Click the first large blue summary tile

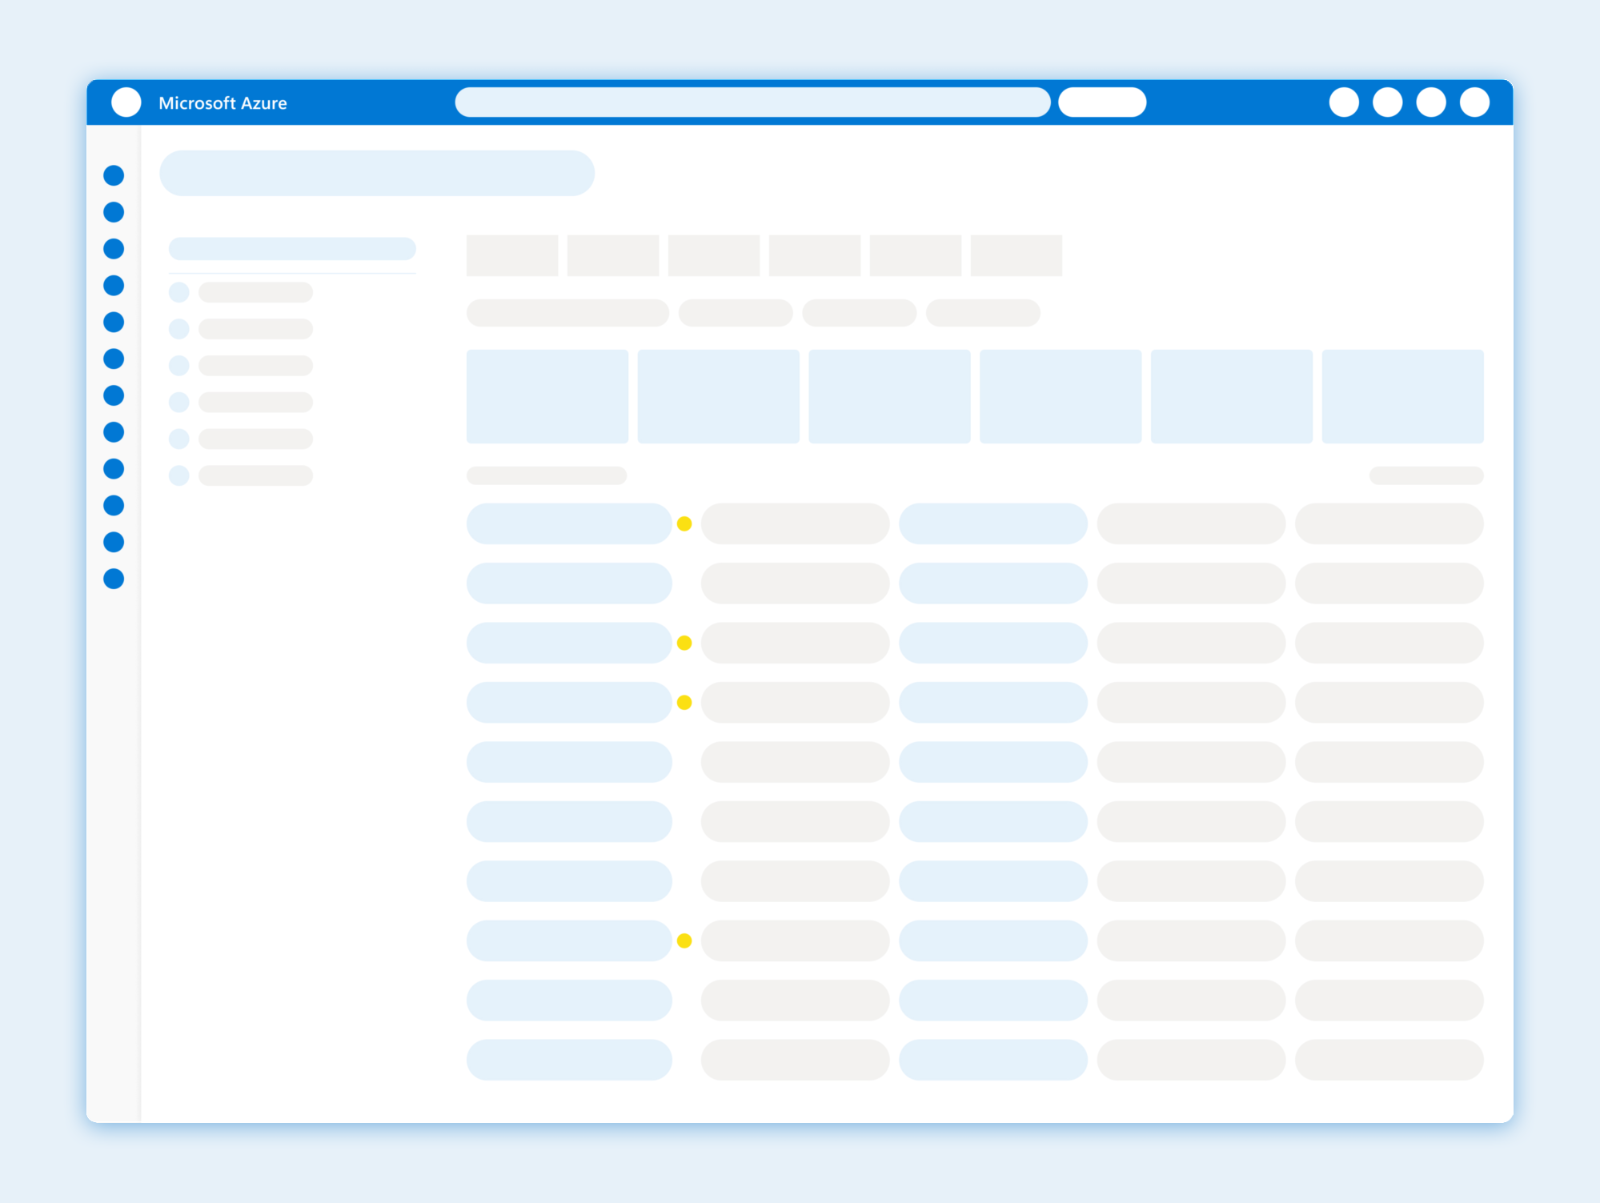click(547, 396)
